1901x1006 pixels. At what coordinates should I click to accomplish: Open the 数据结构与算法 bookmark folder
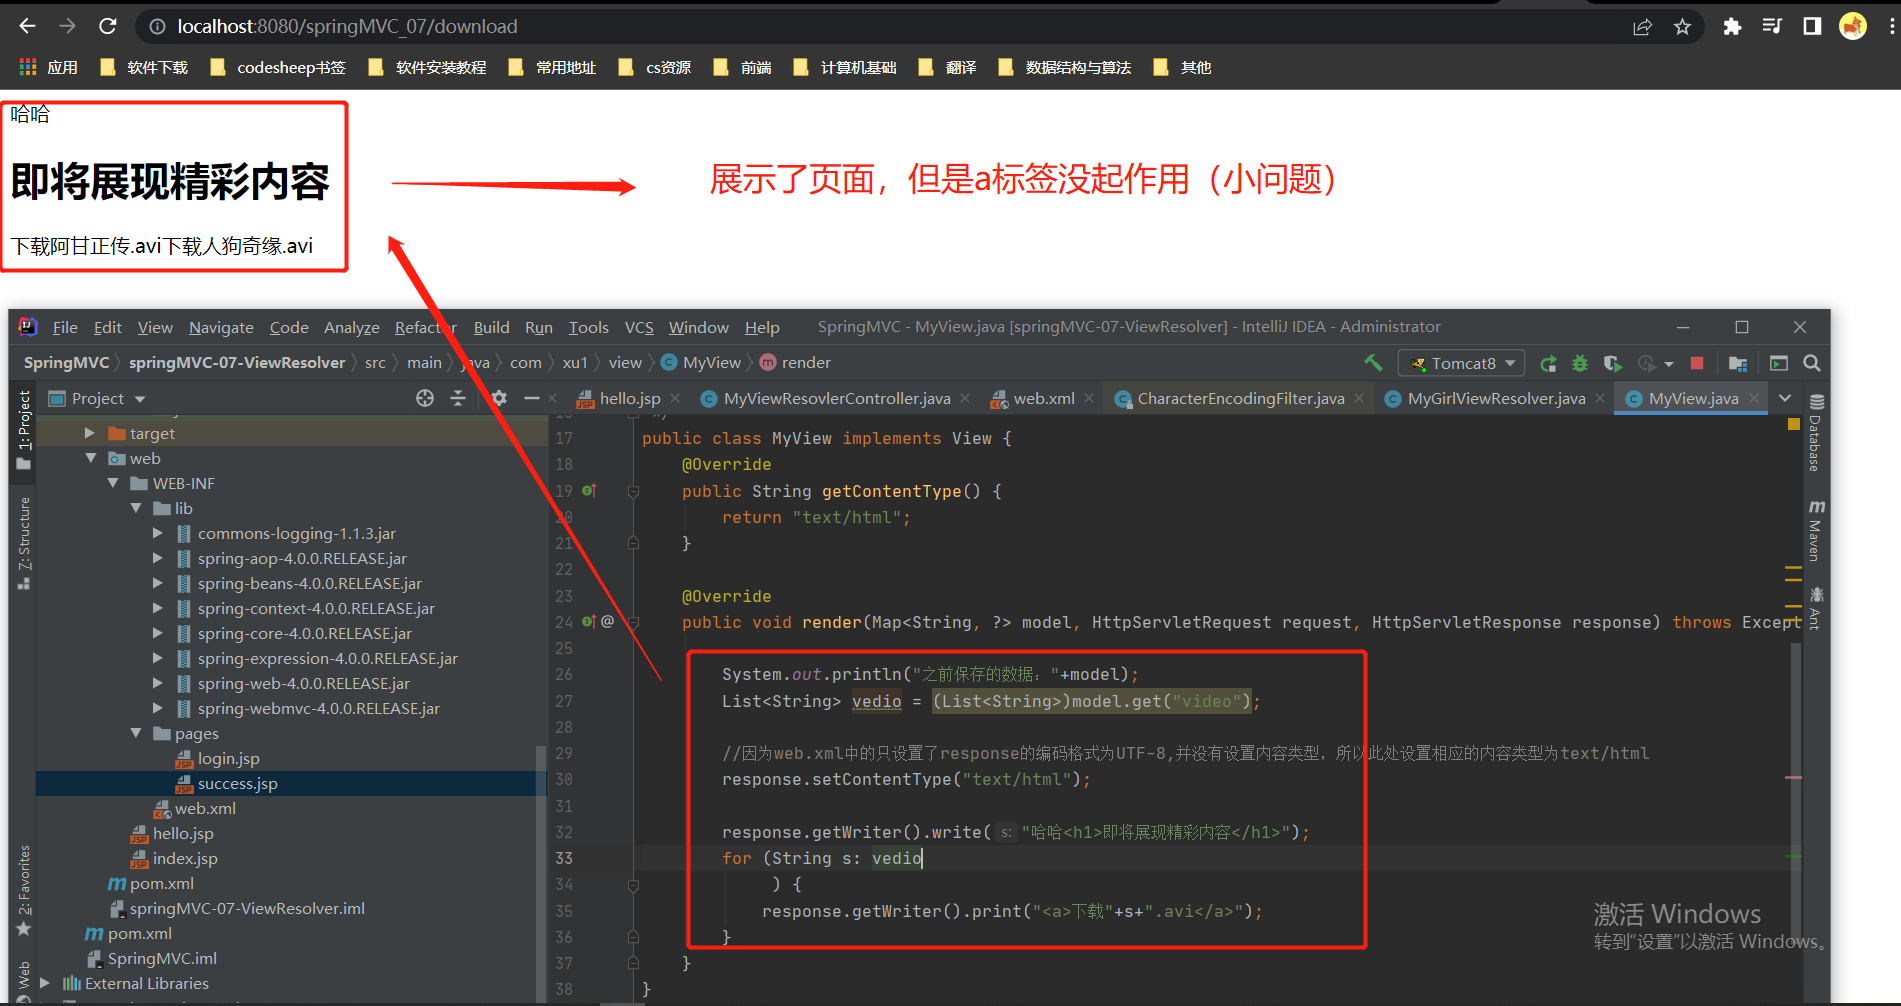click(x=1065, y=67)
